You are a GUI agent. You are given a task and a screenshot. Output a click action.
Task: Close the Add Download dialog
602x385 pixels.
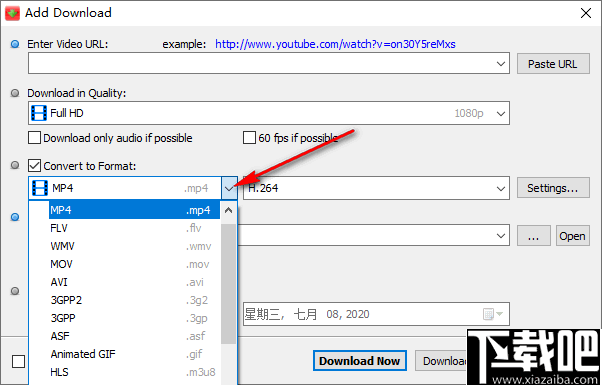[x=586, y=13]
